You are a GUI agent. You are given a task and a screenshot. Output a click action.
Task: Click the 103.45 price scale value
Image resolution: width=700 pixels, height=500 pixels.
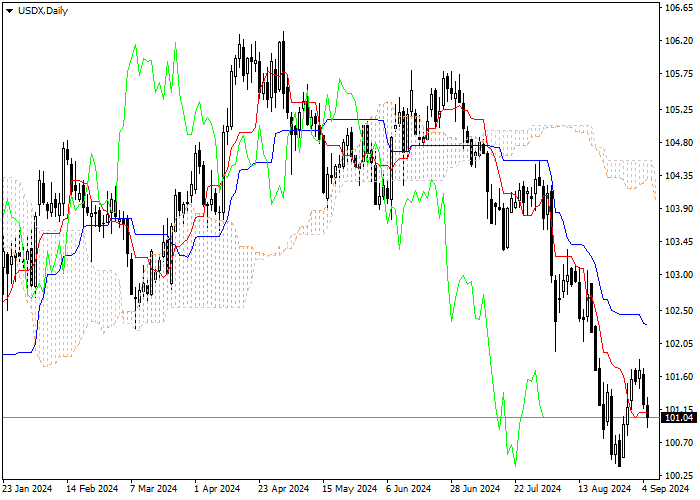tap(679, 242)
